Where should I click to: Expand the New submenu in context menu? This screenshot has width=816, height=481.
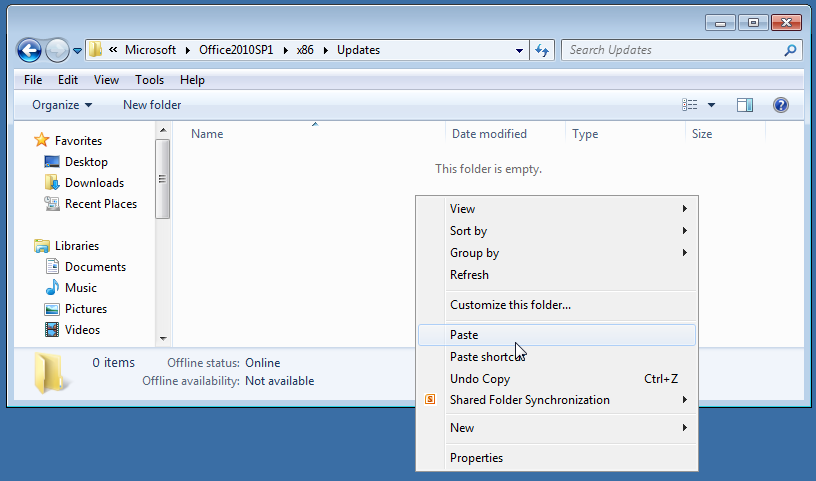click(557, 427)
